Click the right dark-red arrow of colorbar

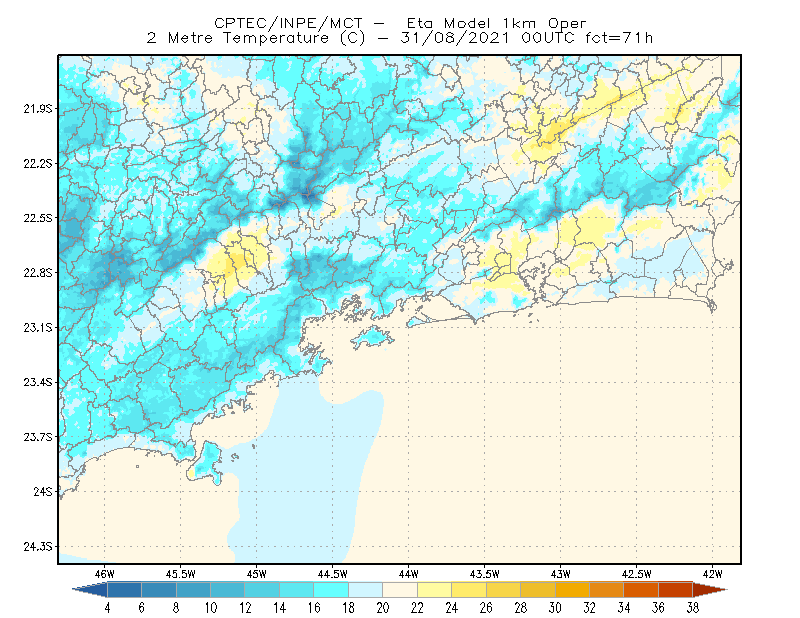(x=710, y=590)
